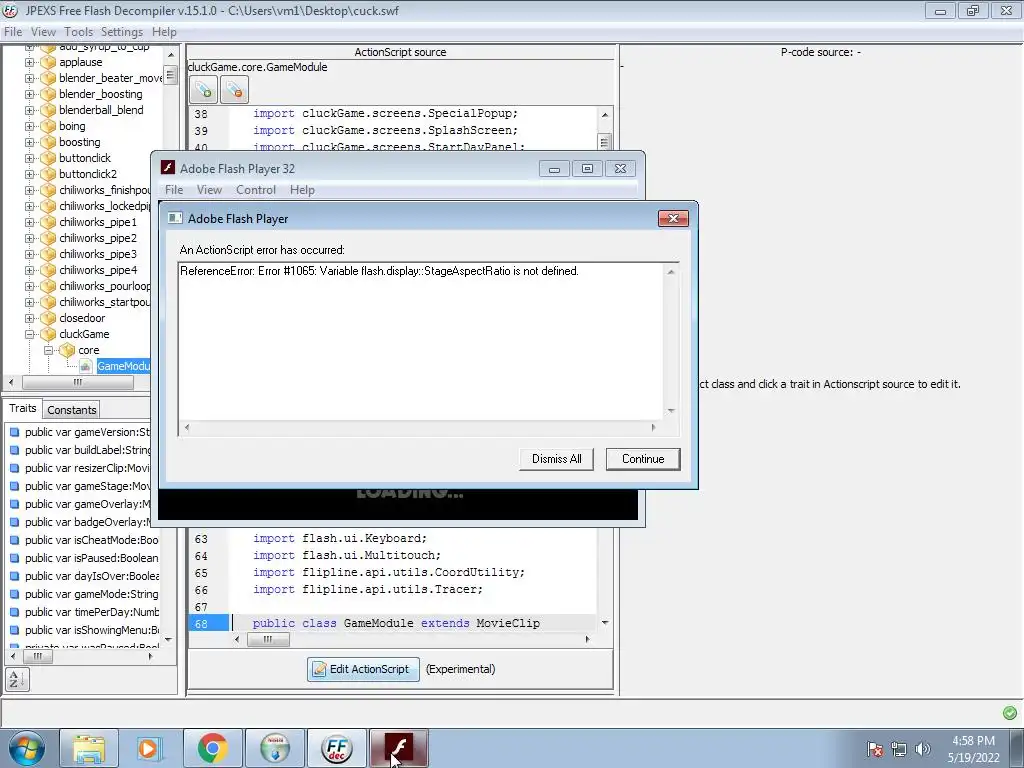The height and width of the screenshot is (768, 1024).
Task: Open the Flash Player Control menu
Action: coord(255,190)
